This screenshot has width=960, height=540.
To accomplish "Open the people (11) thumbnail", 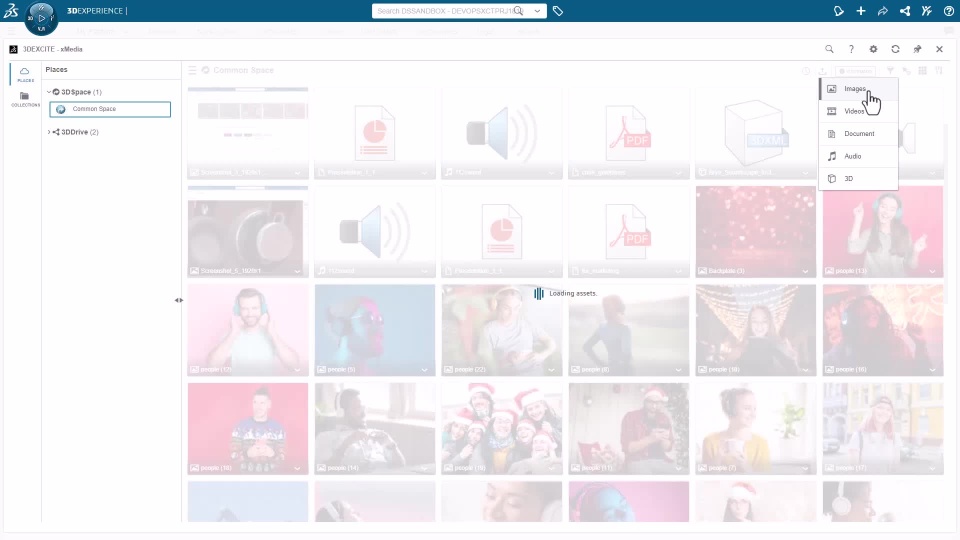I will 629,429.
